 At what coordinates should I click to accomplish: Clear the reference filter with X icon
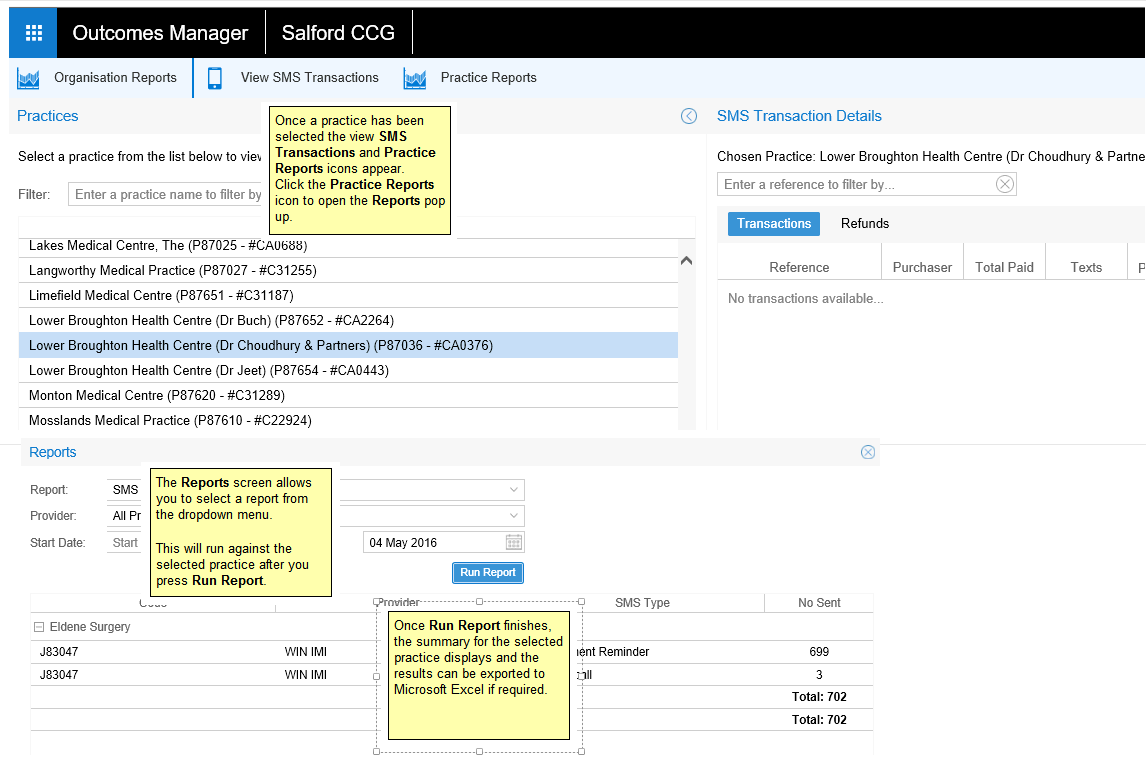tap(1004, 184)
